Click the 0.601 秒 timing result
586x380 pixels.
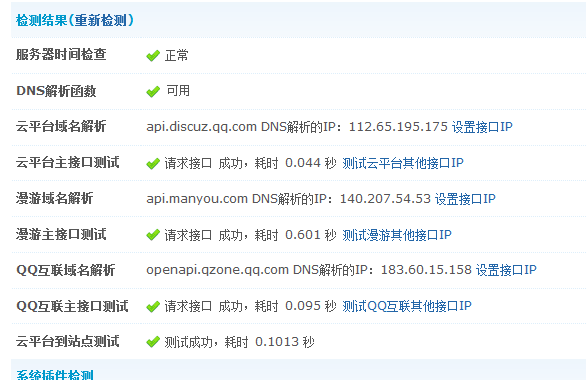311,235
